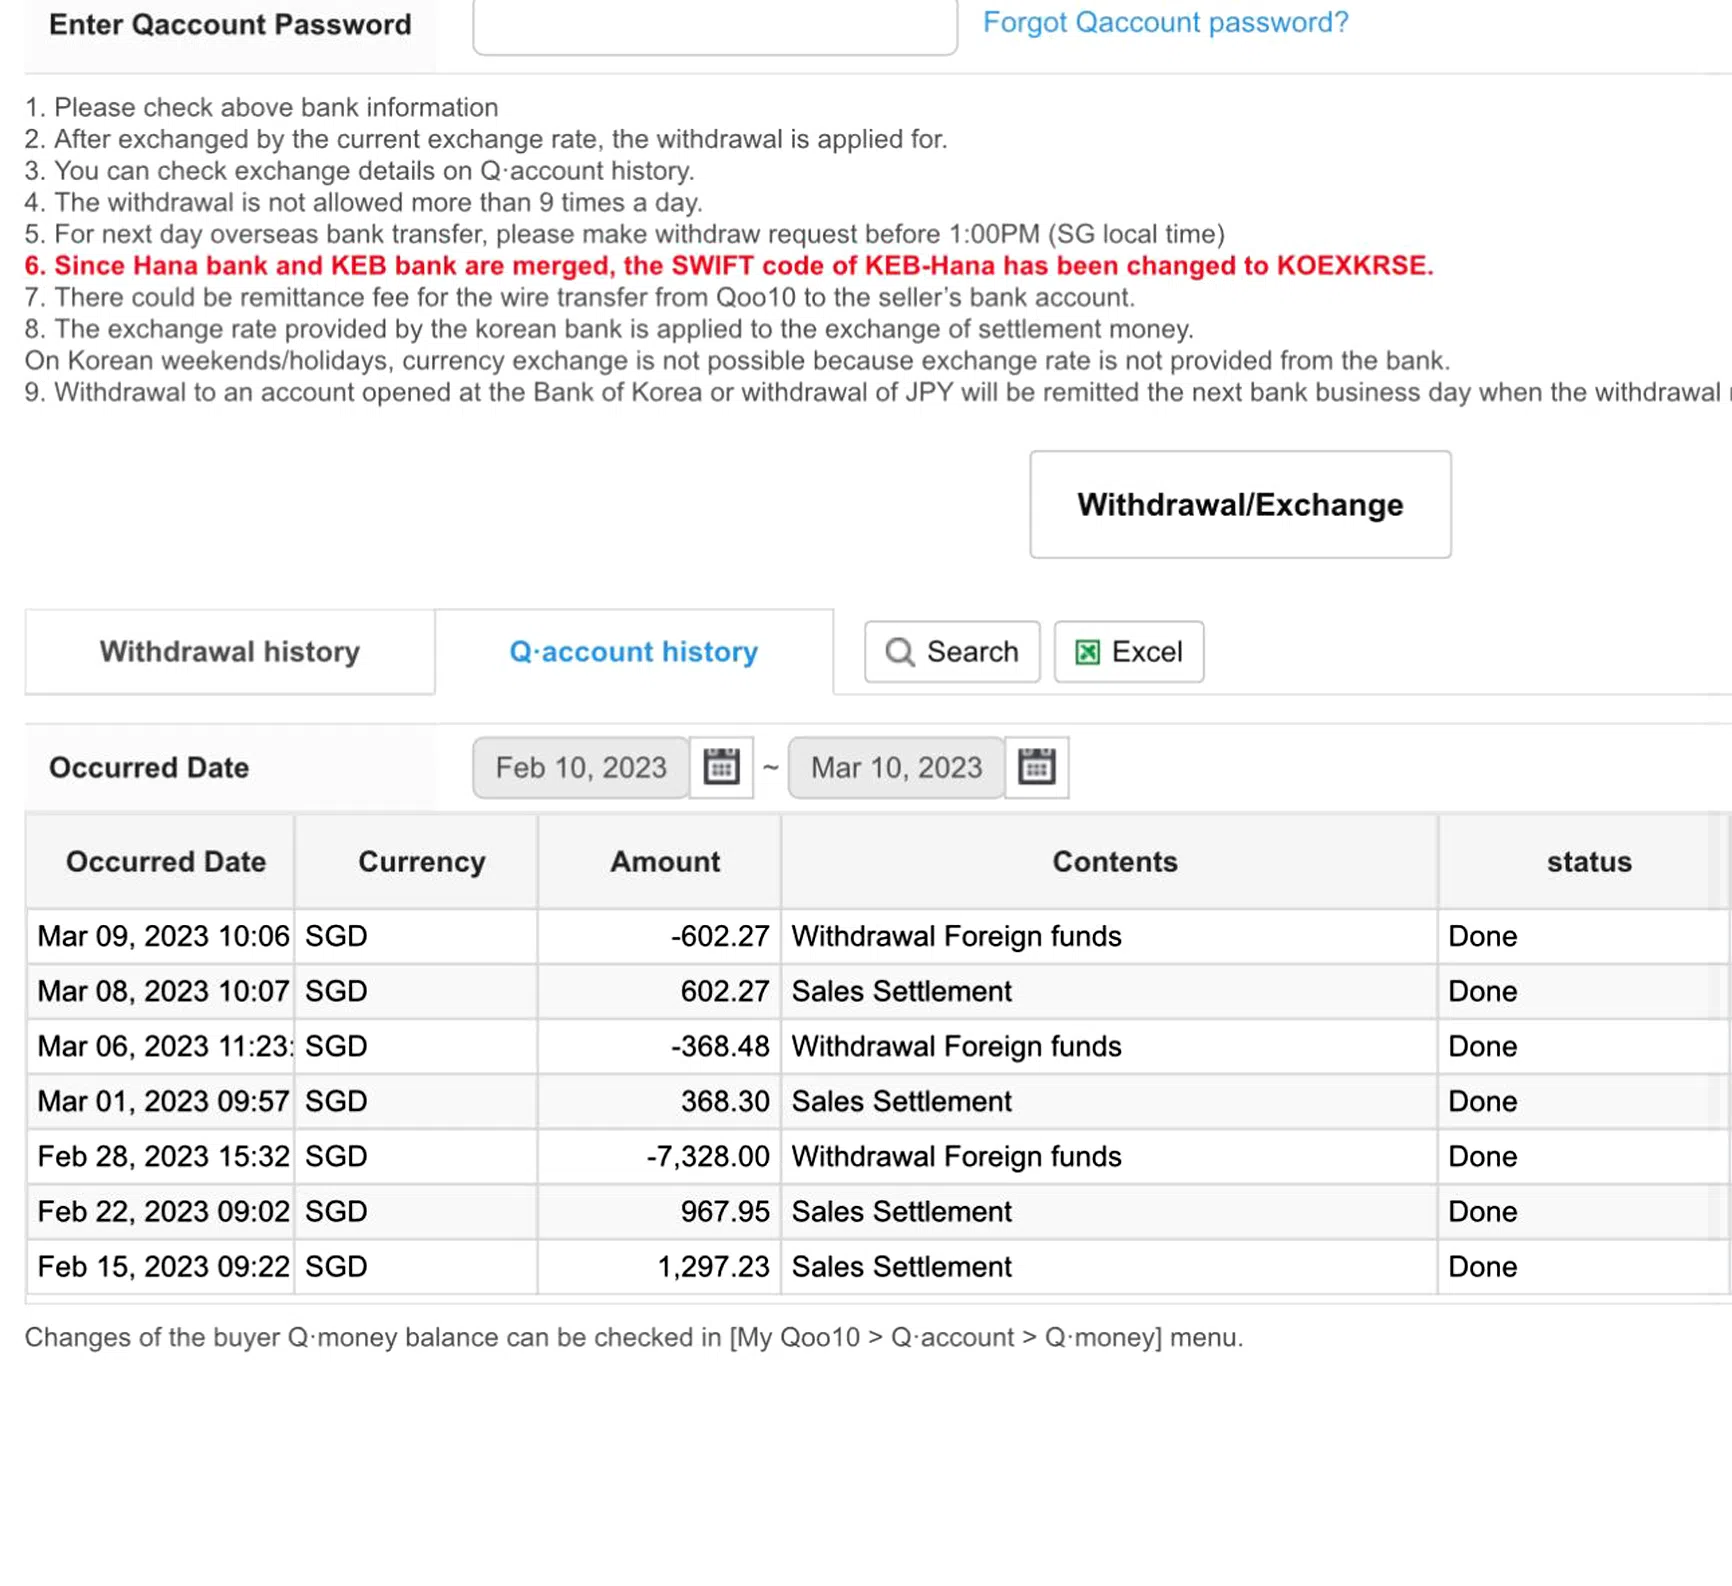Screen dimensions: 1732x1586
Task: Click the status column header
Action: point(1588,861)
